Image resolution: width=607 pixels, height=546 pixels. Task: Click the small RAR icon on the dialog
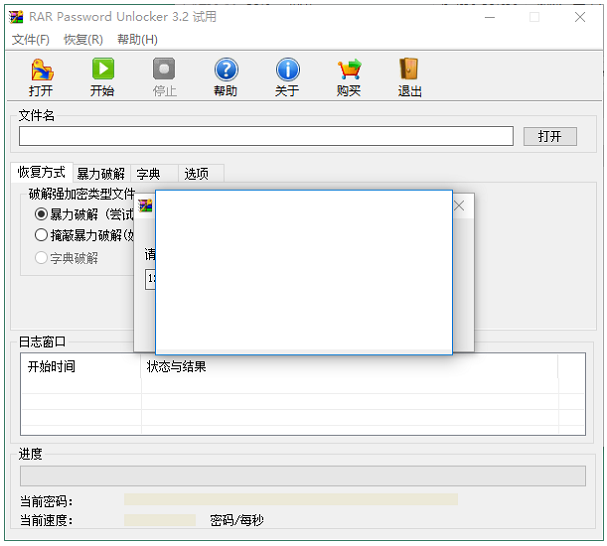pyautogui.click(x=146, y=206)
